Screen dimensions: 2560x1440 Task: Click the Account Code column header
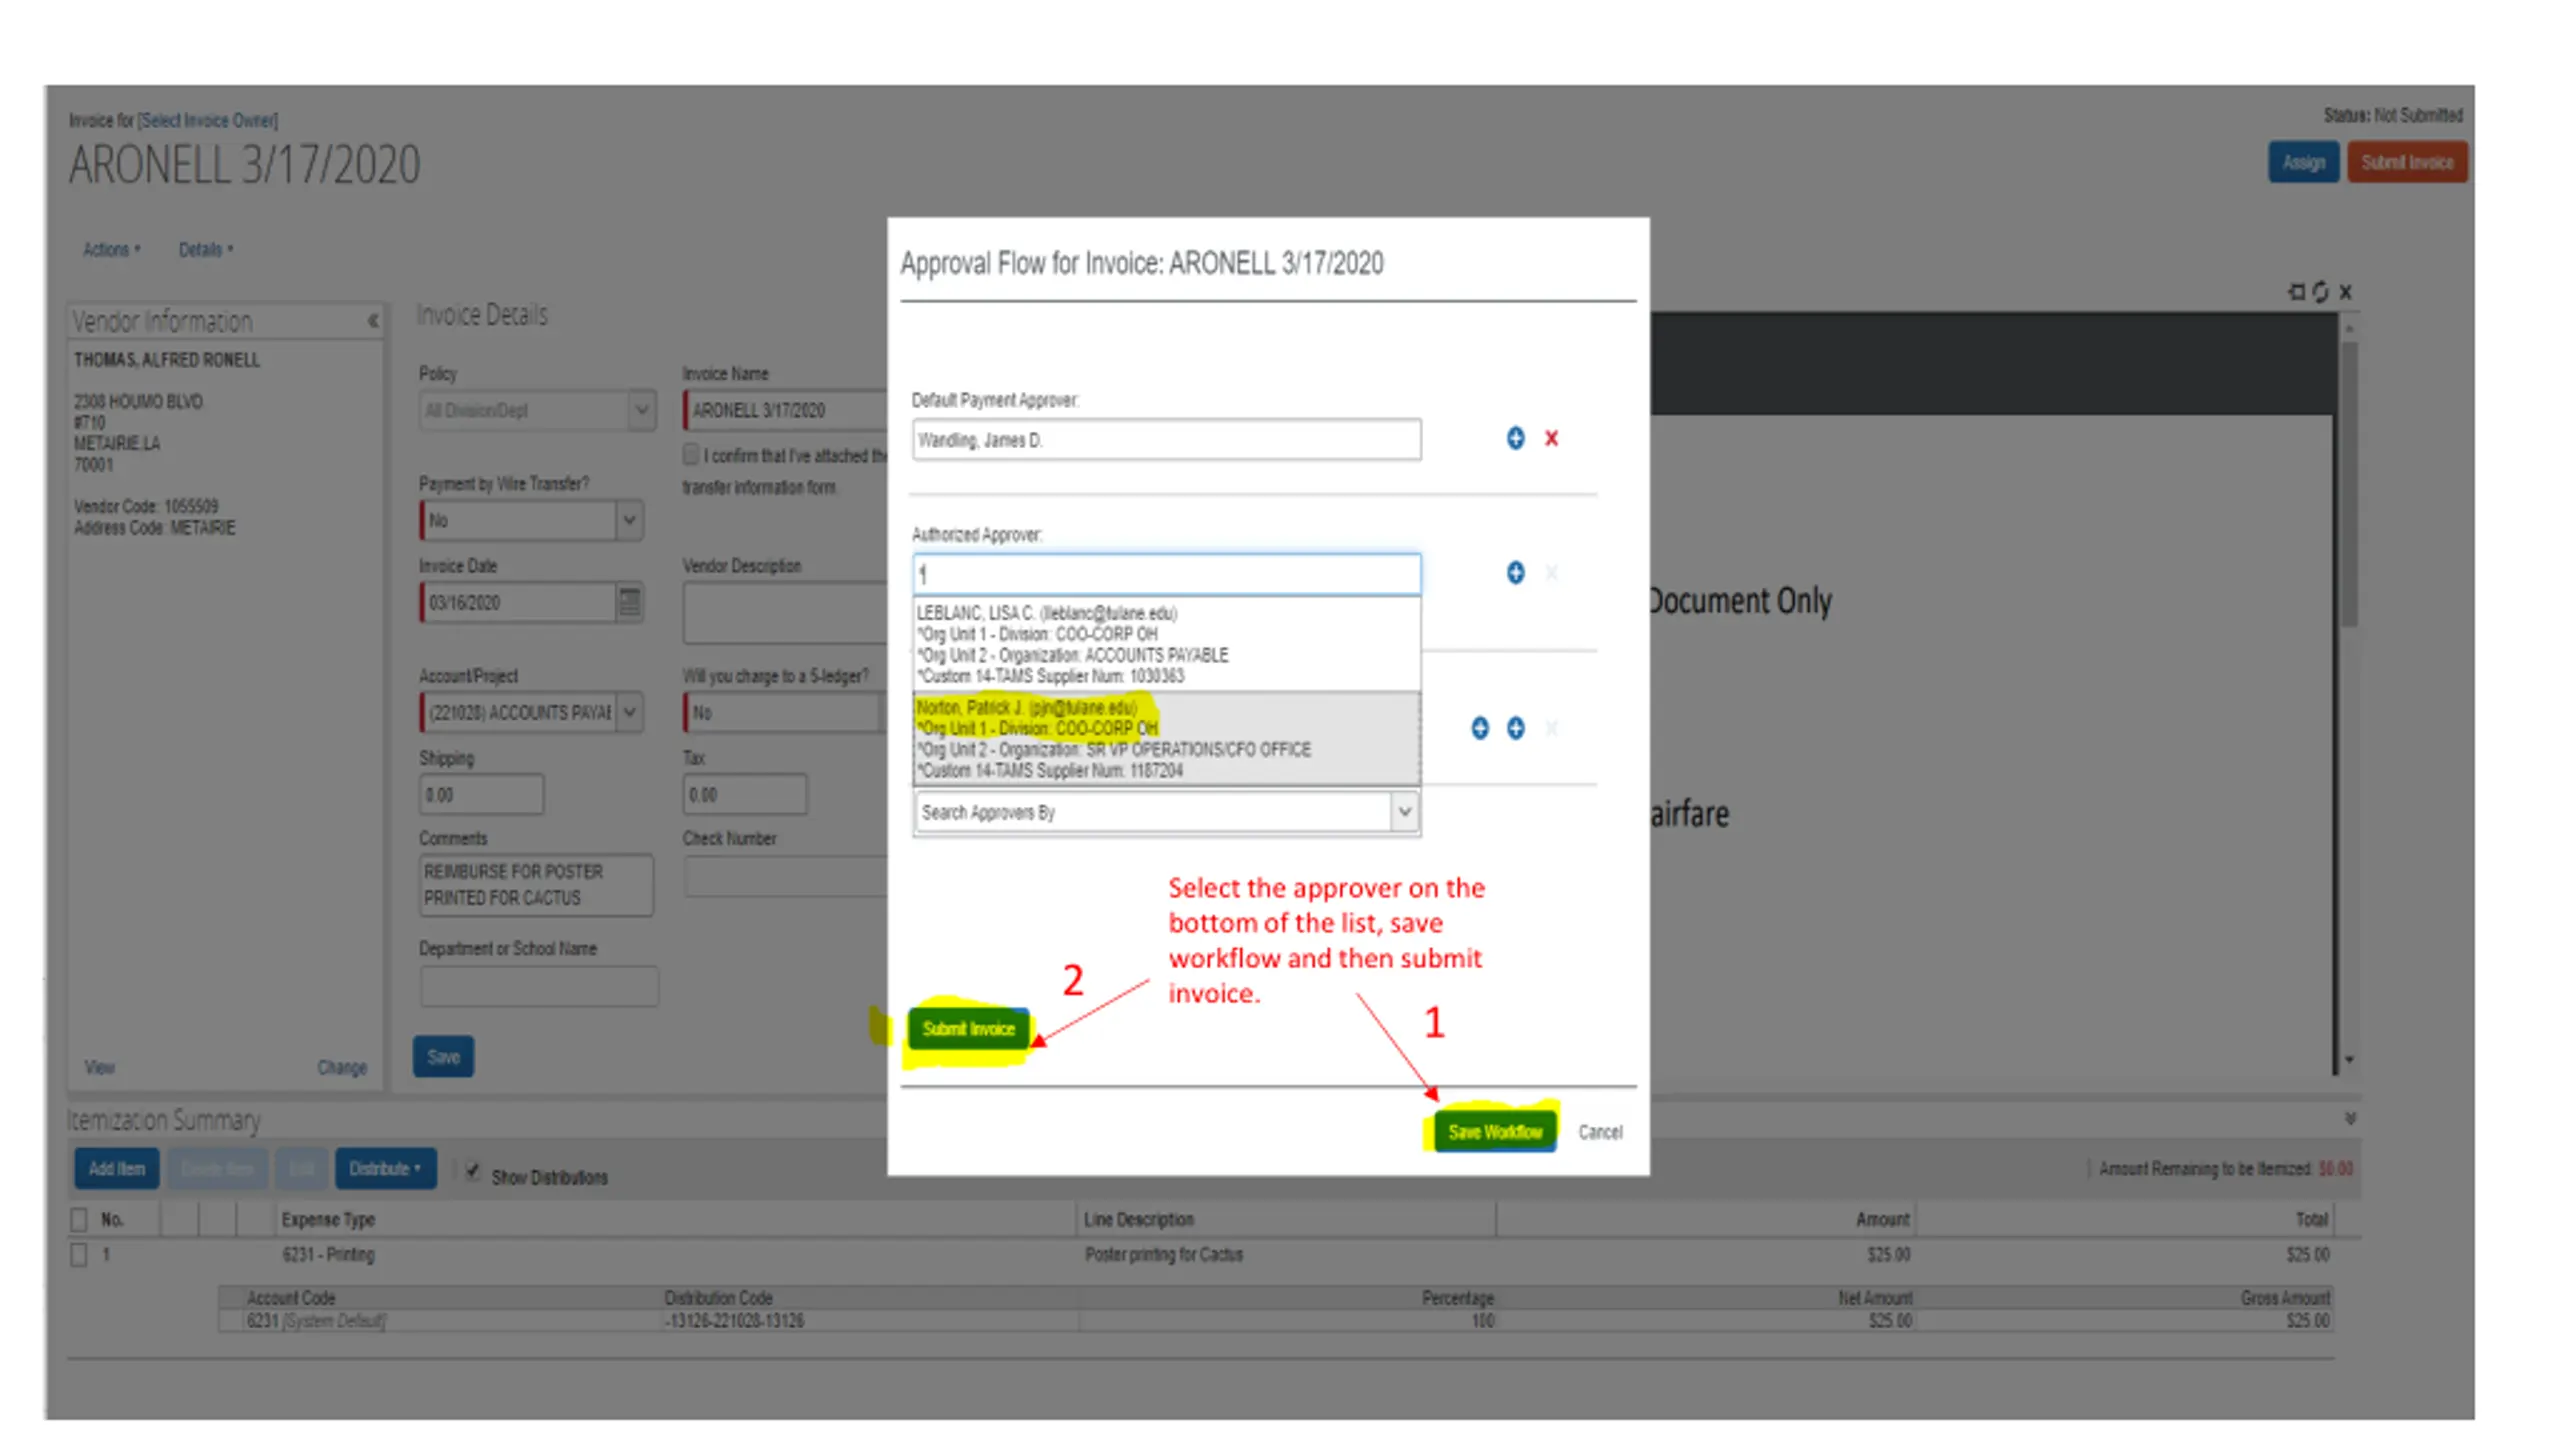tap(291, 1298)
